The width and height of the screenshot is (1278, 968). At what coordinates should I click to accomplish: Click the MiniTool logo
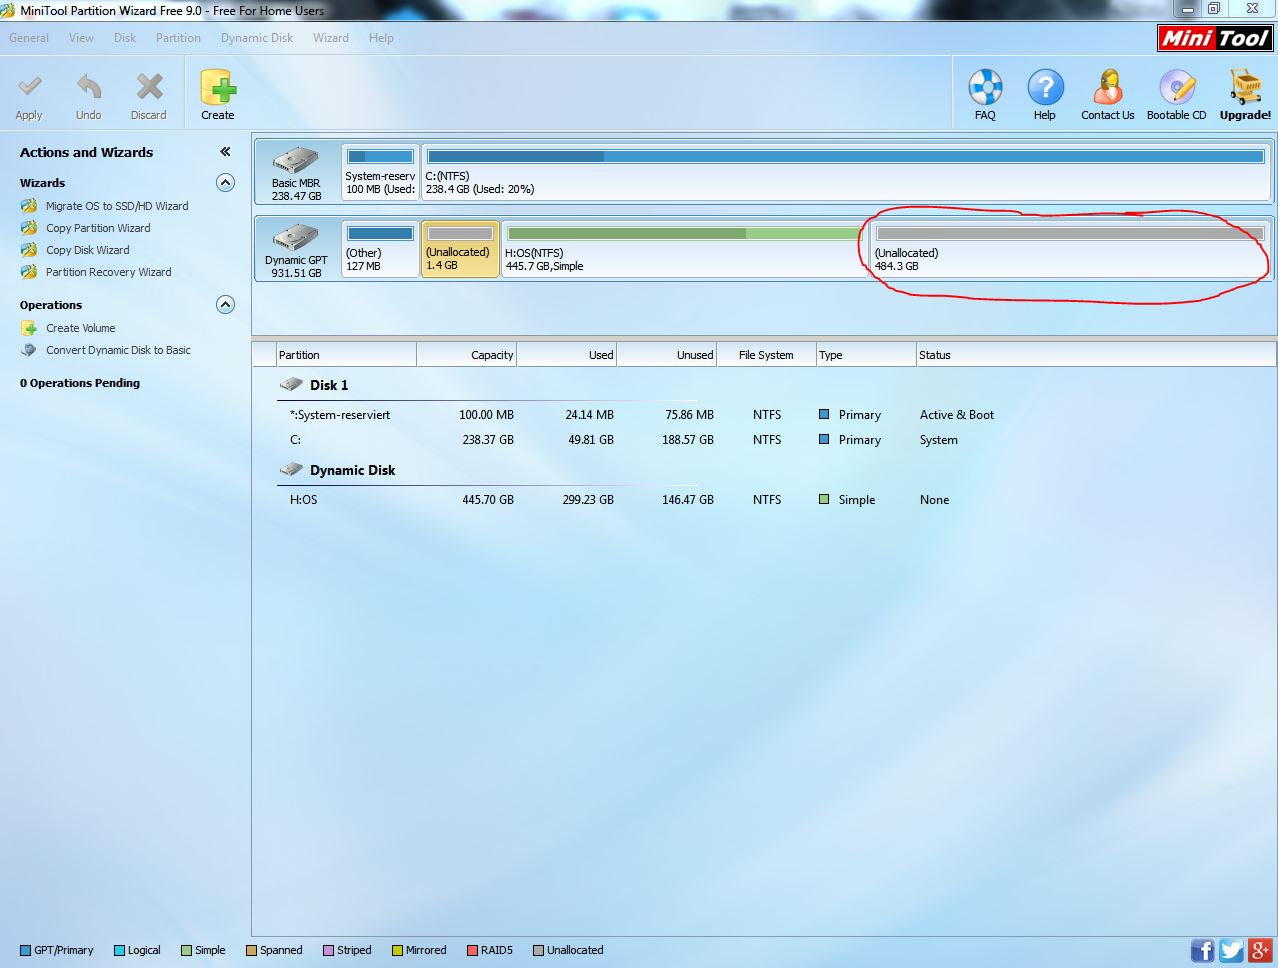click(x=1215, y=38)
